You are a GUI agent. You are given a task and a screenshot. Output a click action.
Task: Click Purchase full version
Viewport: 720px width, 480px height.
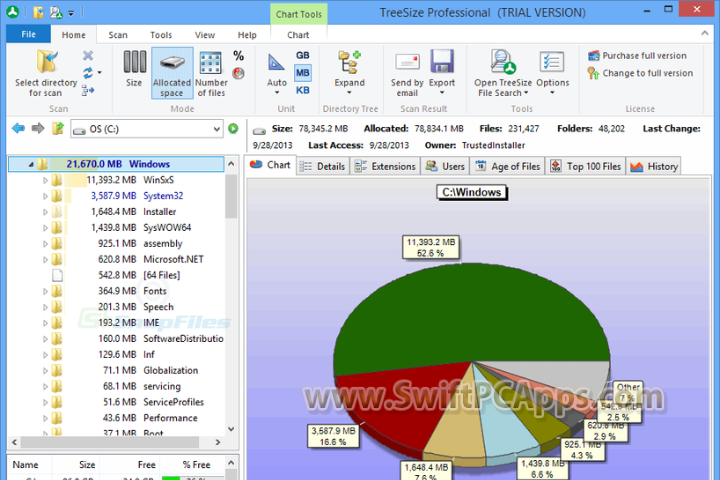coord(637,56)
